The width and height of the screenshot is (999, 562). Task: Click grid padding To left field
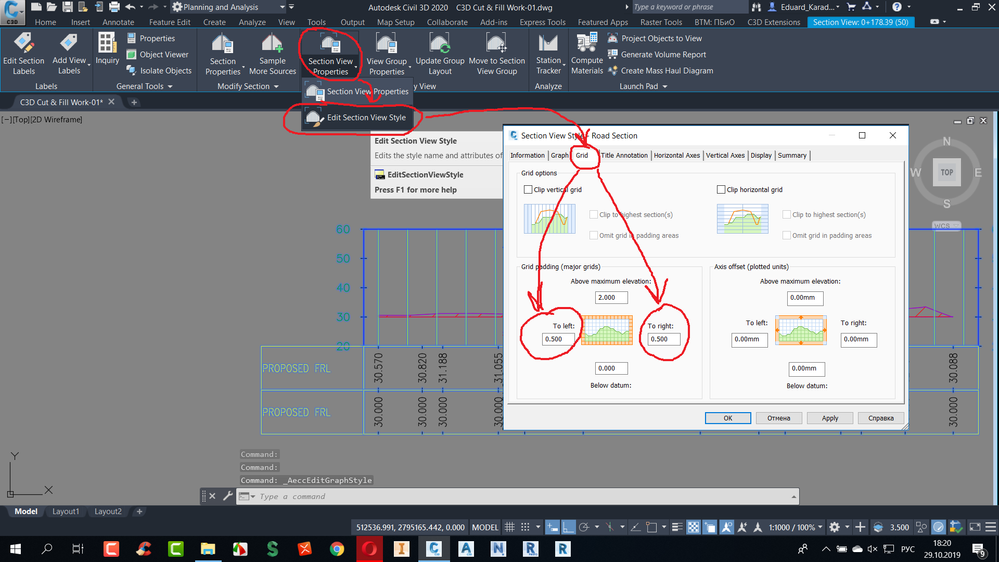(557, 339)
